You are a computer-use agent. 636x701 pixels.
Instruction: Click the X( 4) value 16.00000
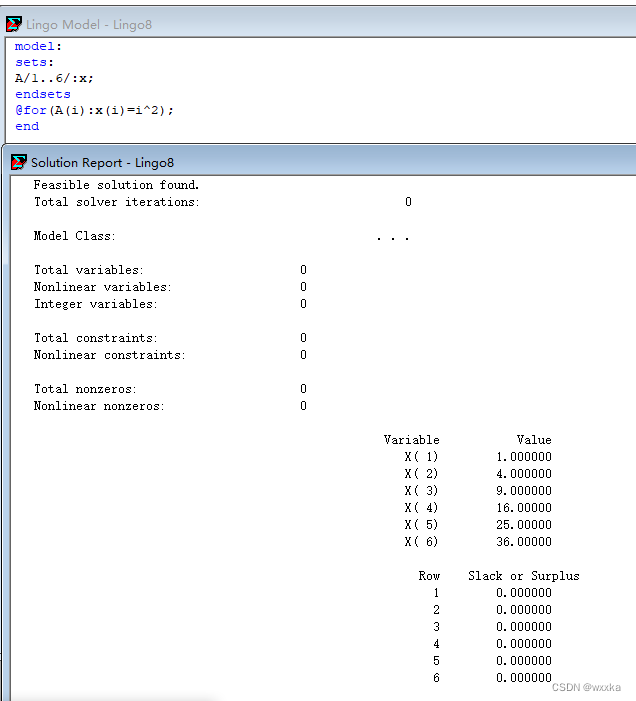[523, 508]
